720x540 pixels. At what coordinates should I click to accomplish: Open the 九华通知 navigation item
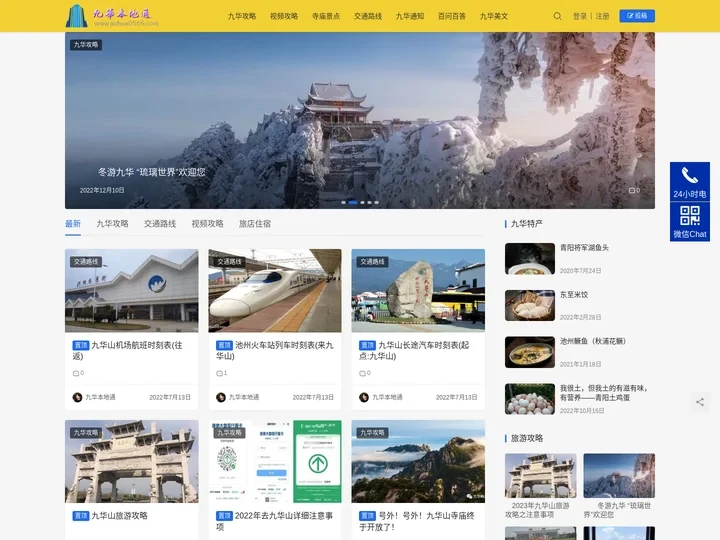tap(410, 16)
